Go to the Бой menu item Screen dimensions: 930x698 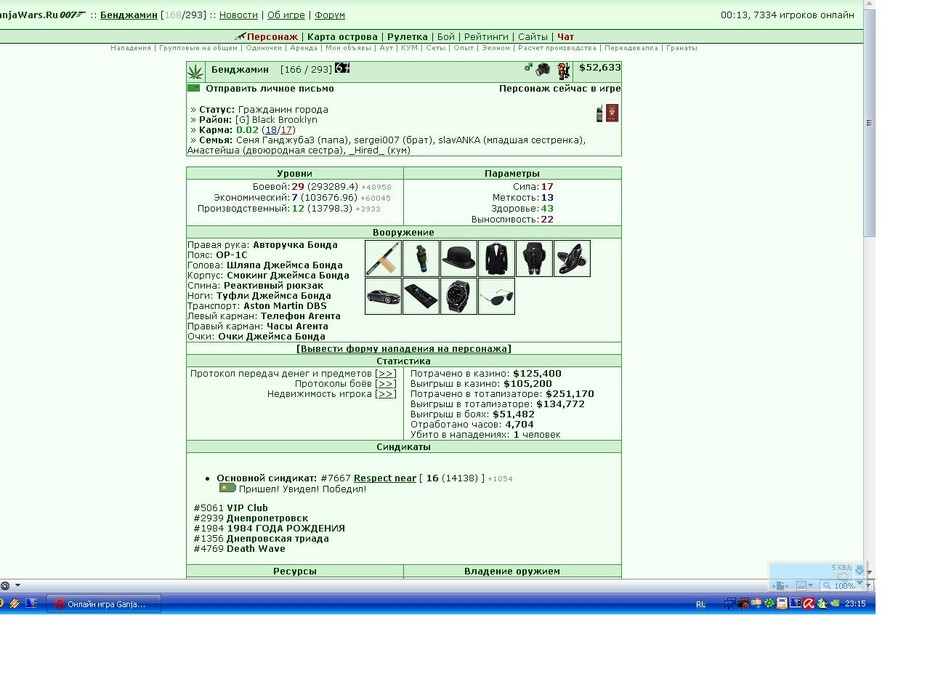(446, 37)
